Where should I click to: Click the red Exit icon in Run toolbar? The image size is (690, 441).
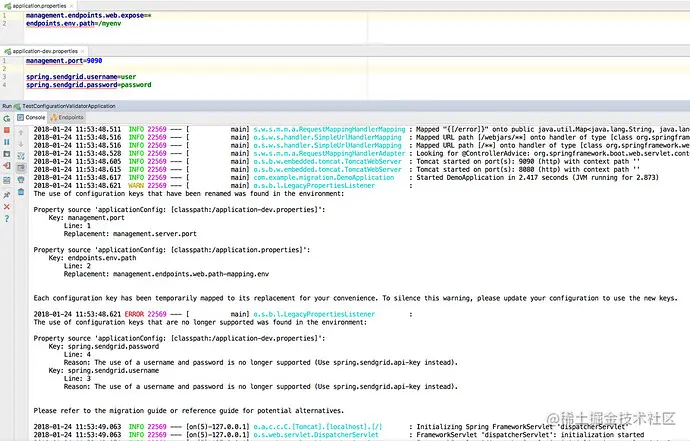point(7,166)
